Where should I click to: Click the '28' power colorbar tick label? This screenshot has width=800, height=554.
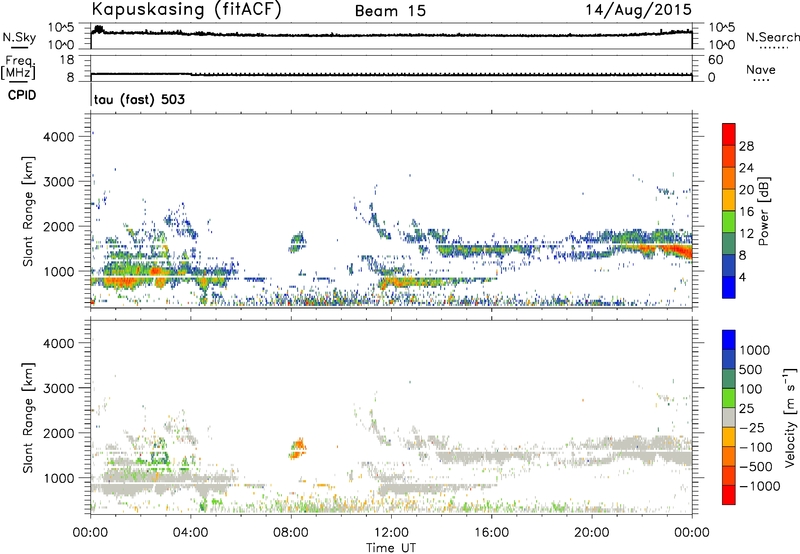tap(746, 146)
